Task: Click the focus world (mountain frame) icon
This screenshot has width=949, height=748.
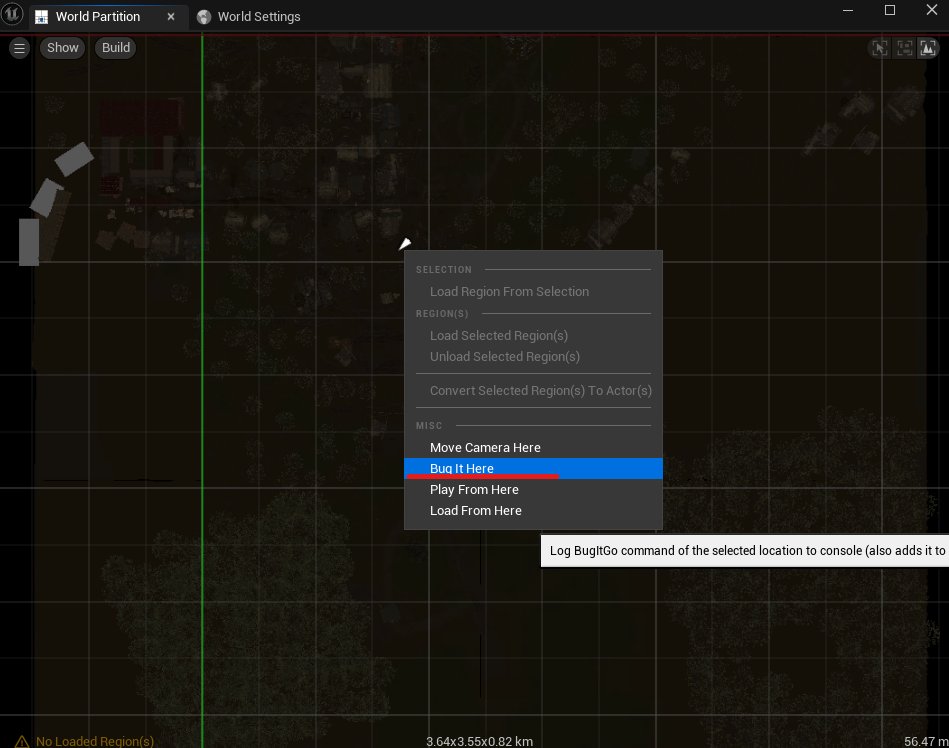Action: pos(928,48)
